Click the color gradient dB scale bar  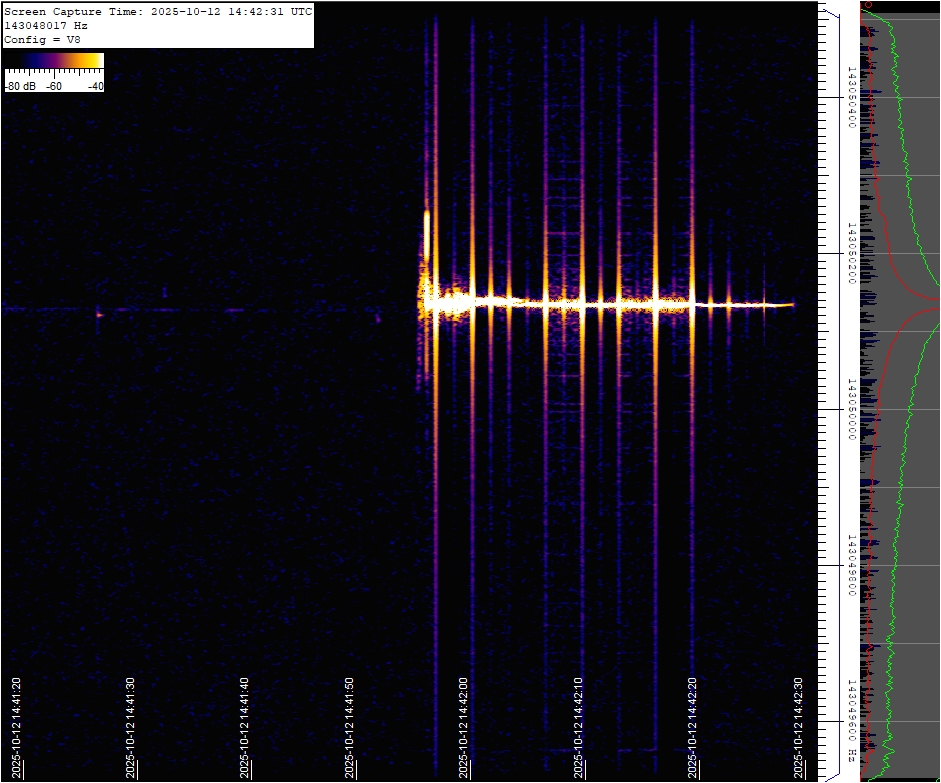54,62
